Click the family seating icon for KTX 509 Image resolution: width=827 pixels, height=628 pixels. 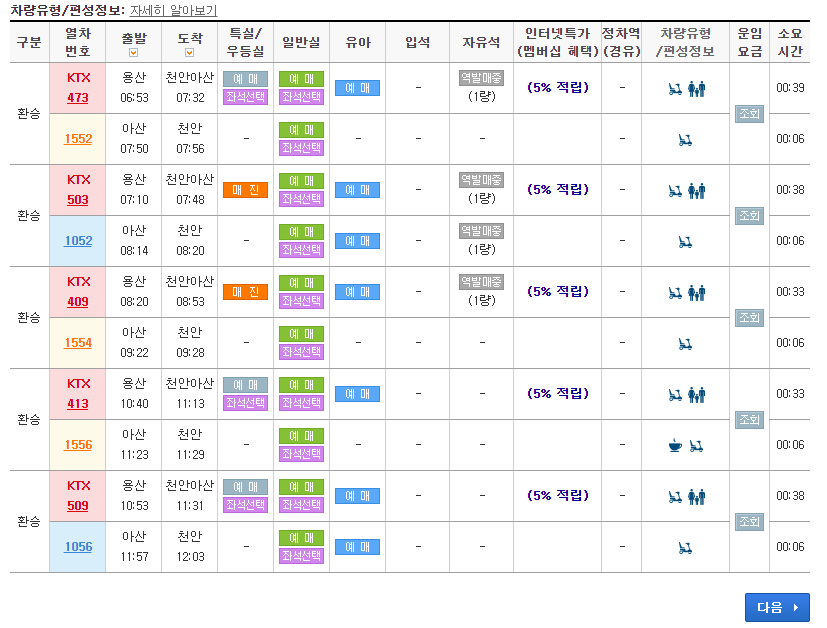pyautogui.click(x=696, y=495)
